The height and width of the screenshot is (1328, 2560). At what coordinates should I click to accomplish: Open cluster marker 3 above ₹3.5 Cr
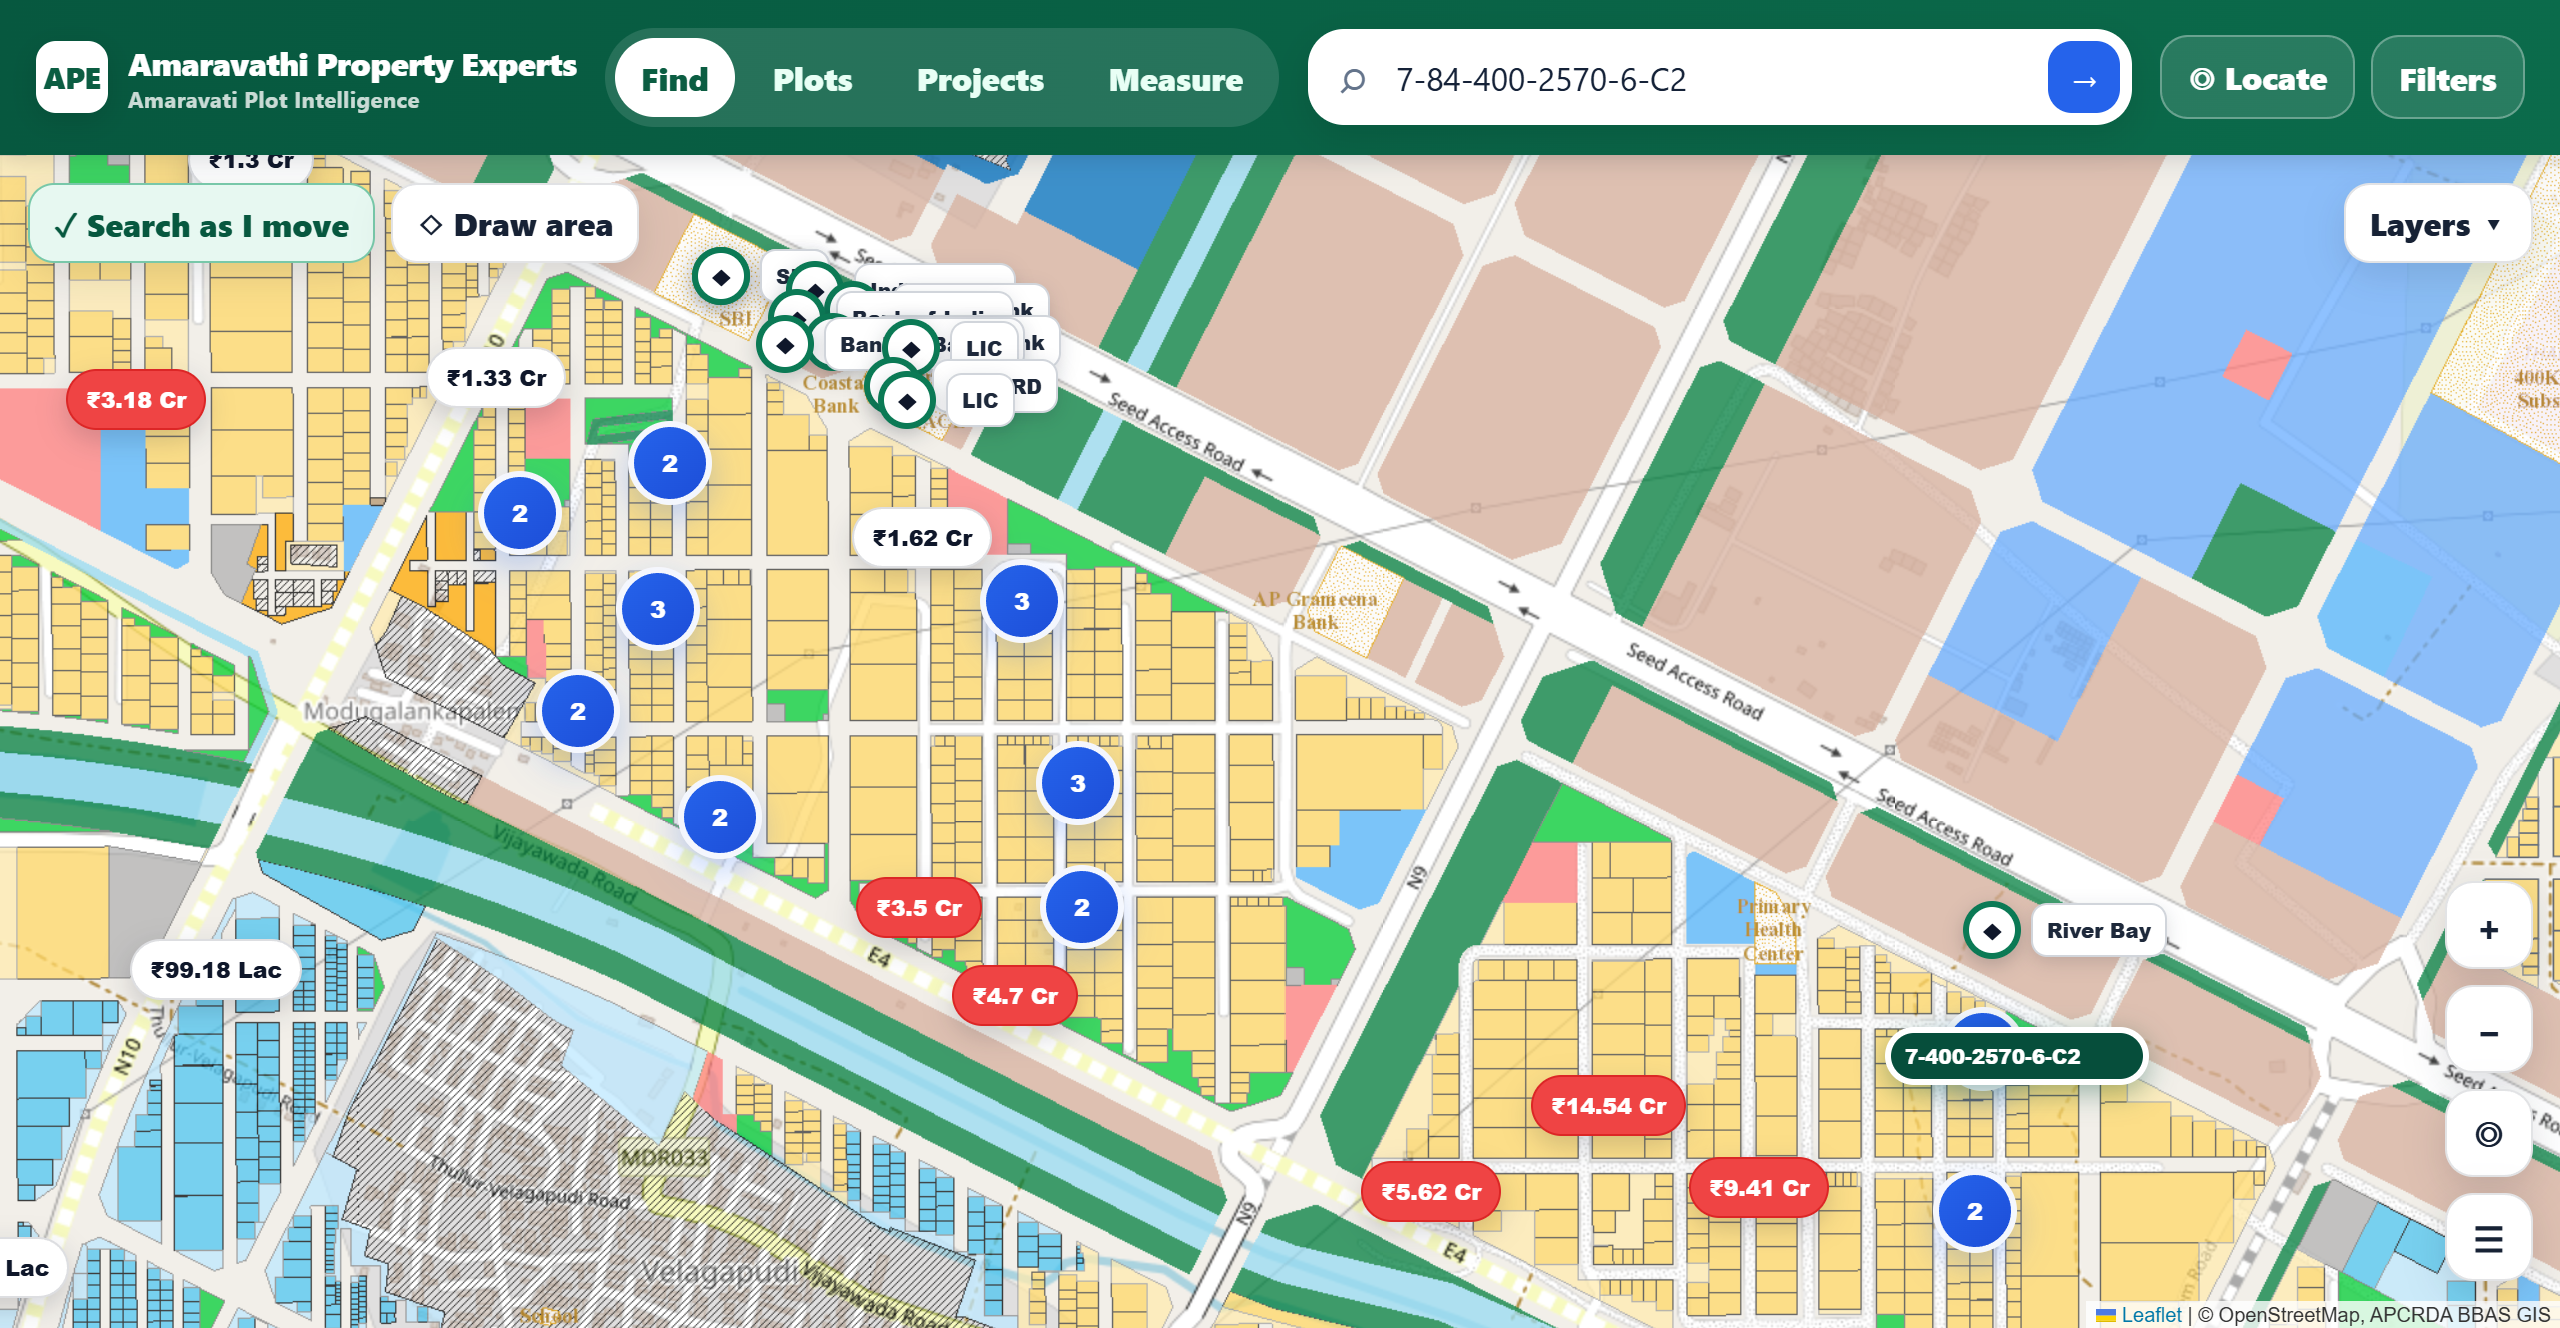pyautogui.click(x=1078, y=784)
